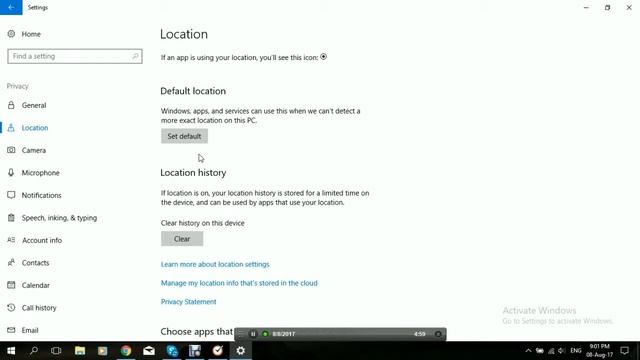
Task: Click the network icon in the system tray
Action: point(551,351)
